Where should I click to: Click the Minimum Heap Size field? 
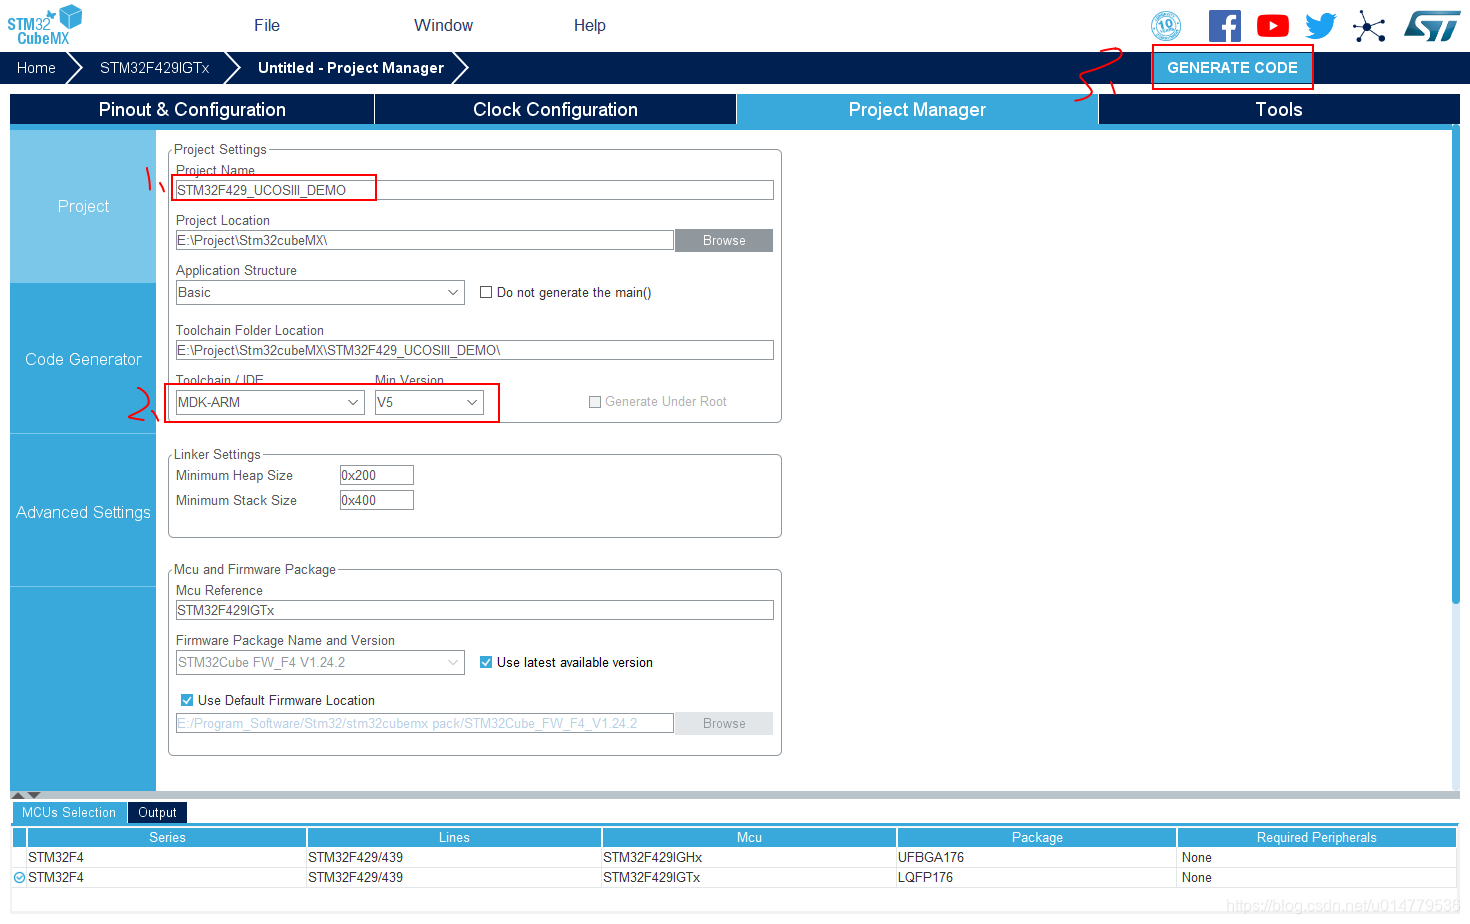click(x=376, y=475)
